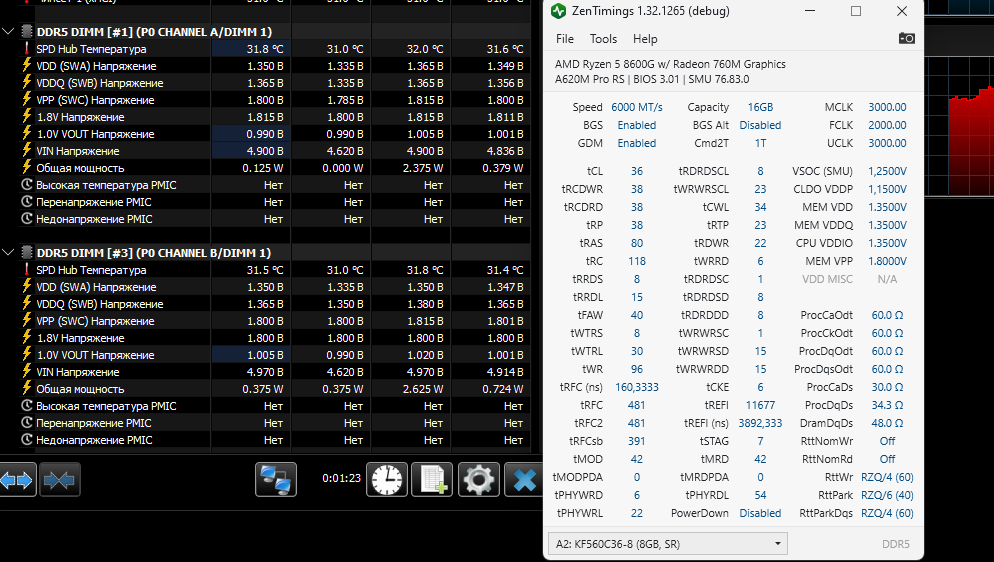Click the PowerDown Disabled value
This screenshot has width=994, height=562.
[x=760, y=513]
